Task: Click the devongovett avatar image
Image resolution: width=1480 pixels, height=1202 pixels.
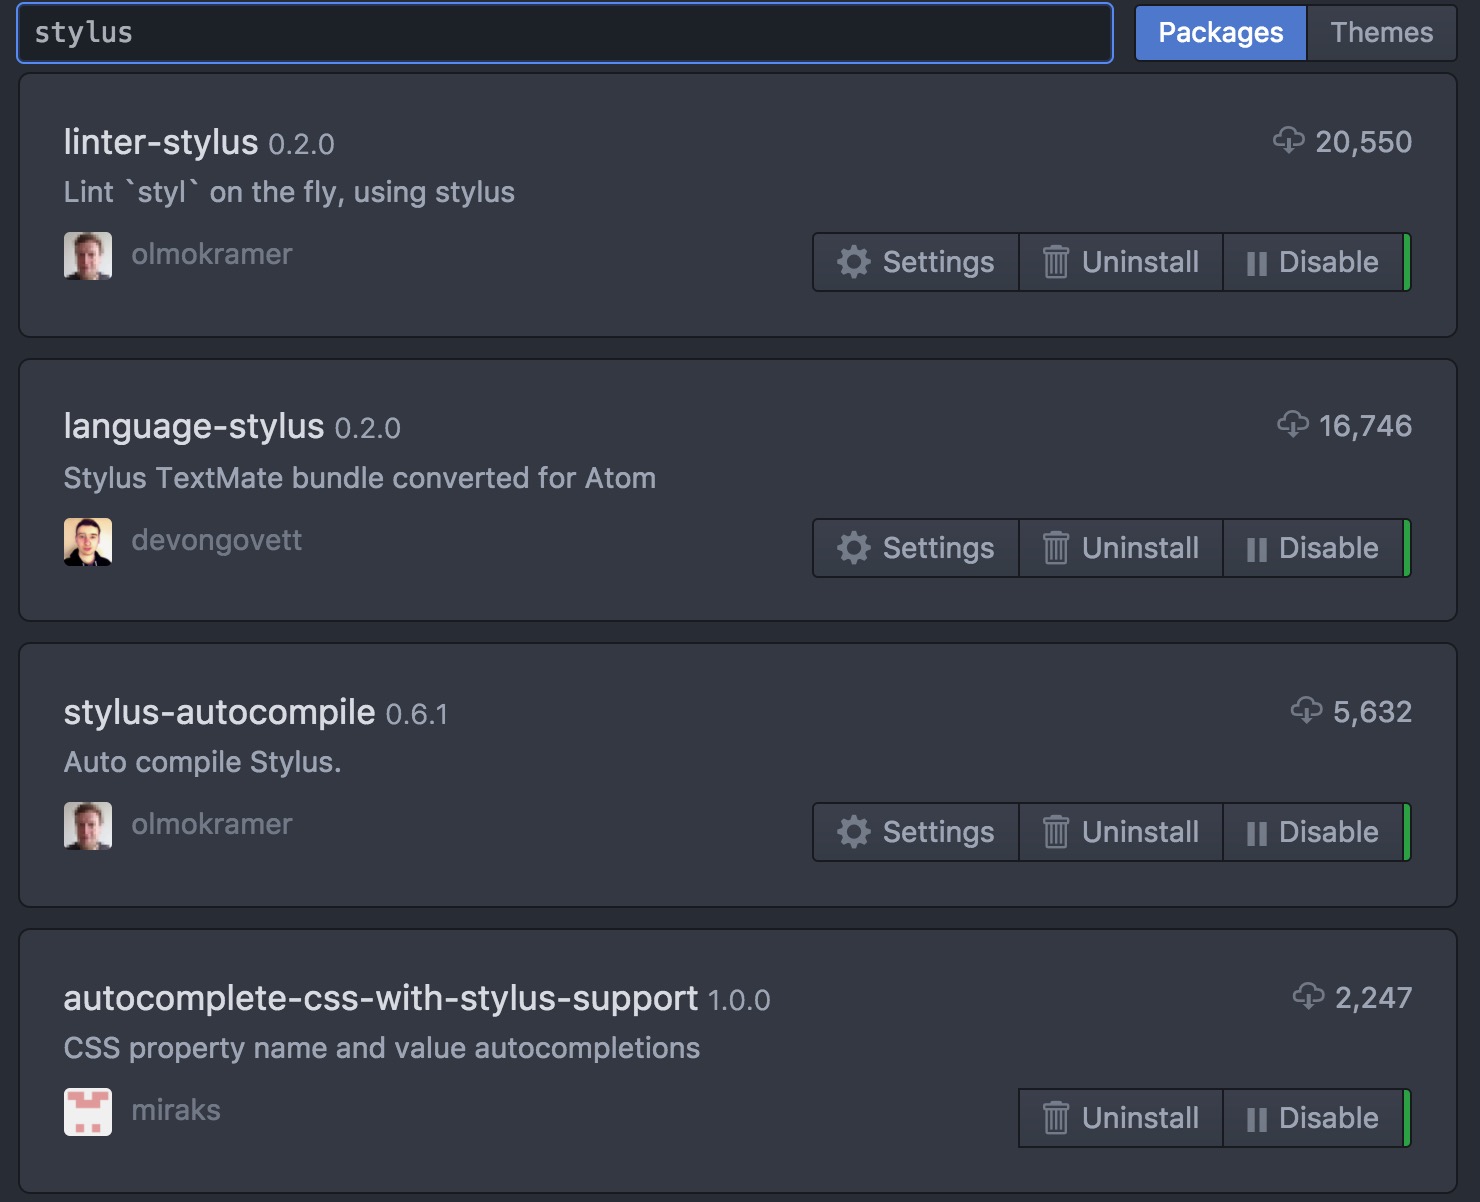Action: coord(88,542)
